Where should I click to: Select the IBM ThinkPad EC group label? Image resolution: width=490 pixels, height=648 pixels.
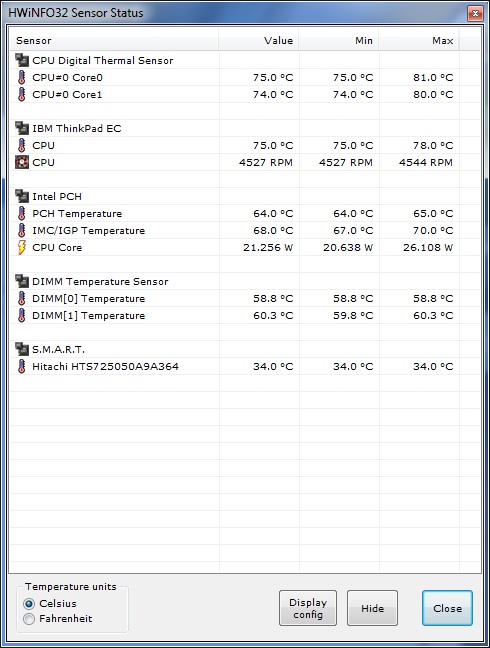click(77, 129)
